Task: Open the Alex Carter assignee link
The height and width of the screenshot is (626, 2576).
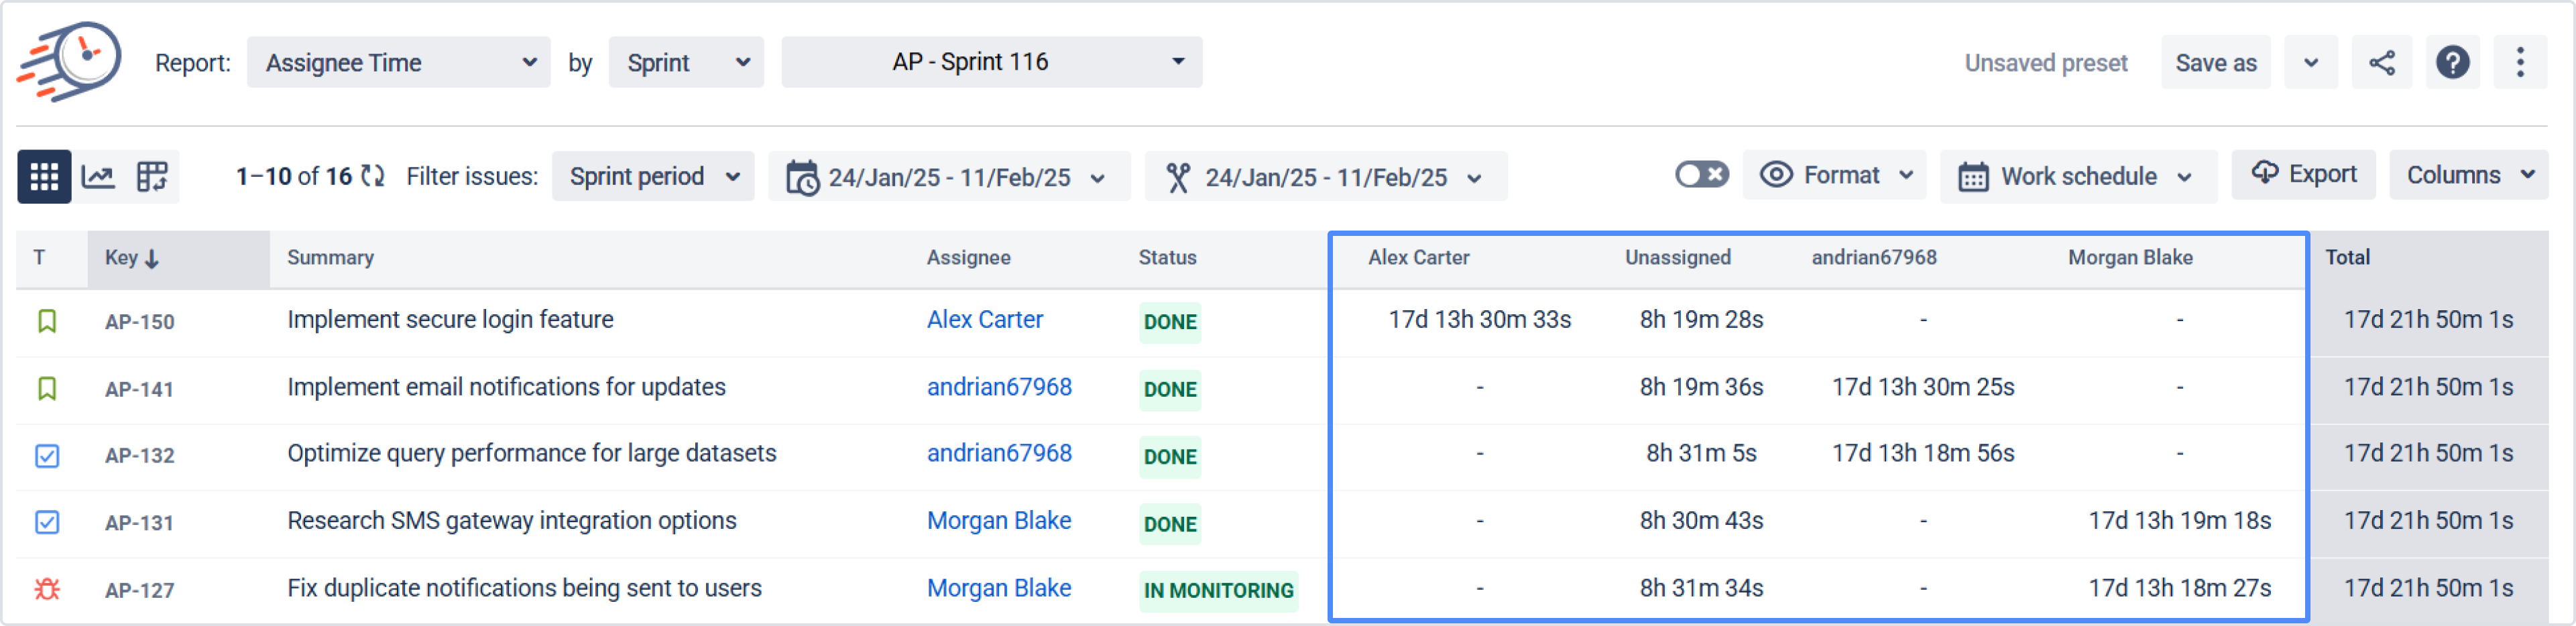Action: (x=984, y=320)
